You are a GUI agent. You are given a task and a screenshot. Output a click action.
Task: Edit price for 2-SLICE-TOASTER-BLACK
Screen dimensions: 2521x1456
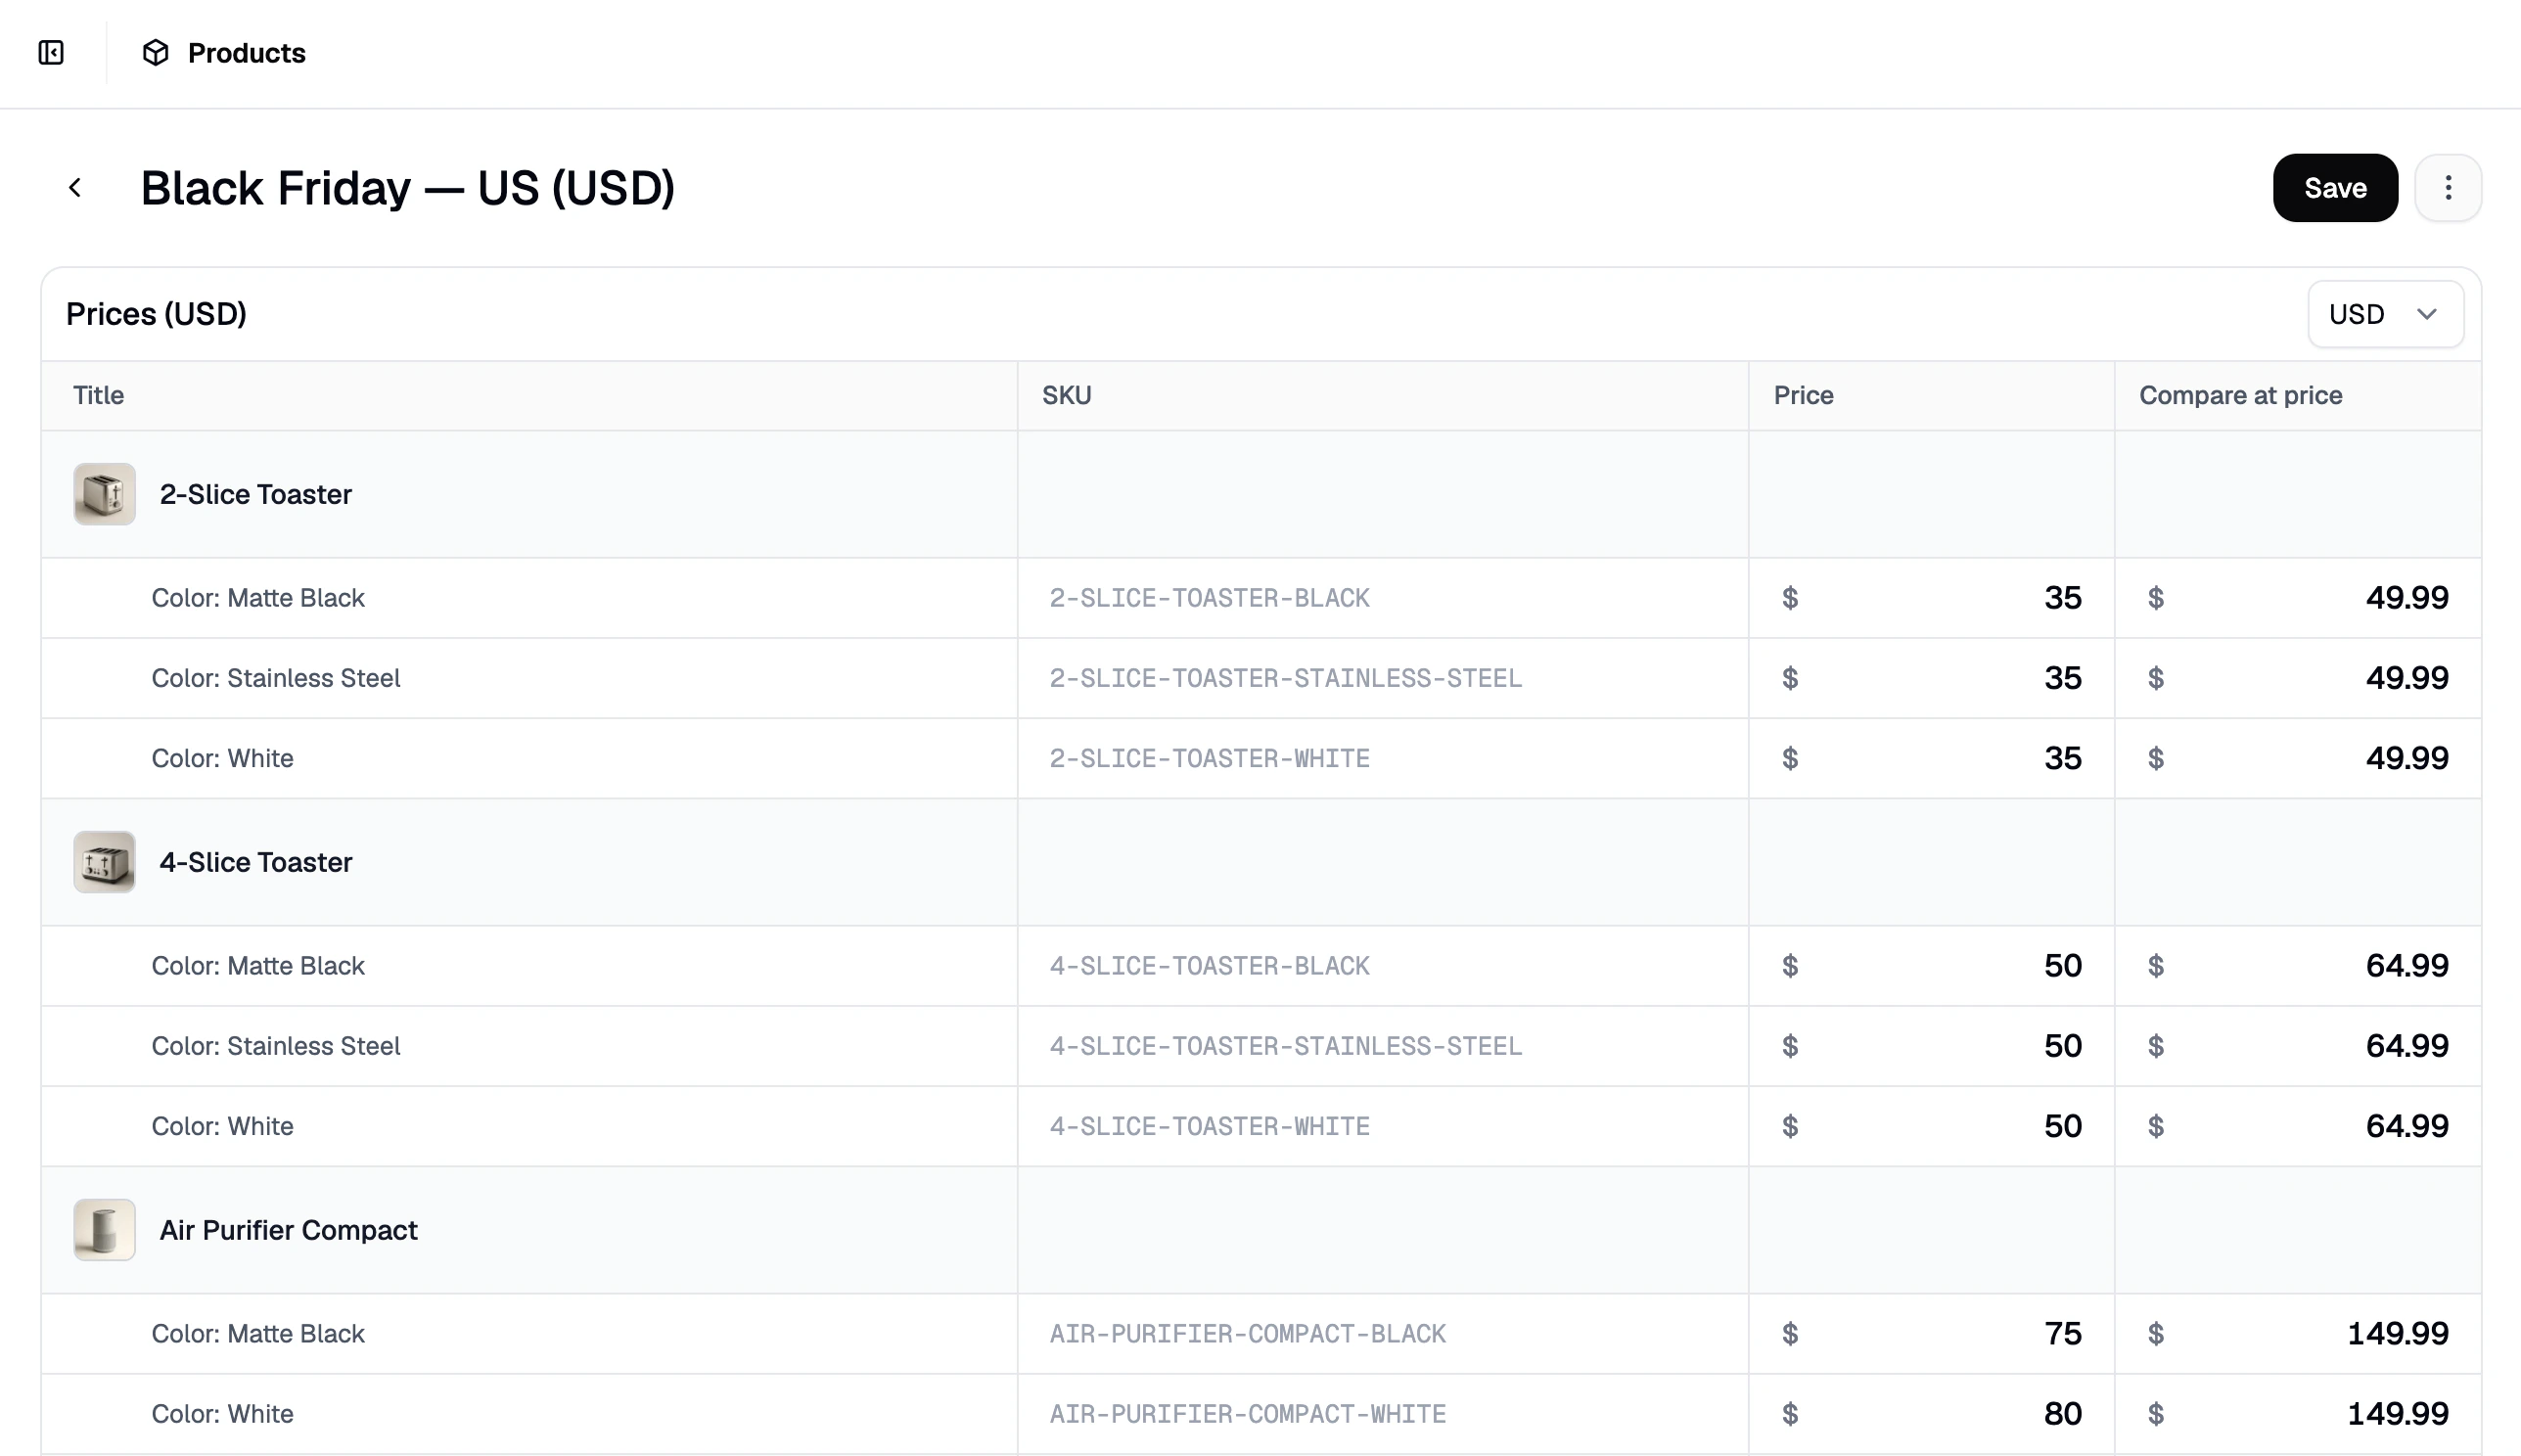tap(1931, 598)
